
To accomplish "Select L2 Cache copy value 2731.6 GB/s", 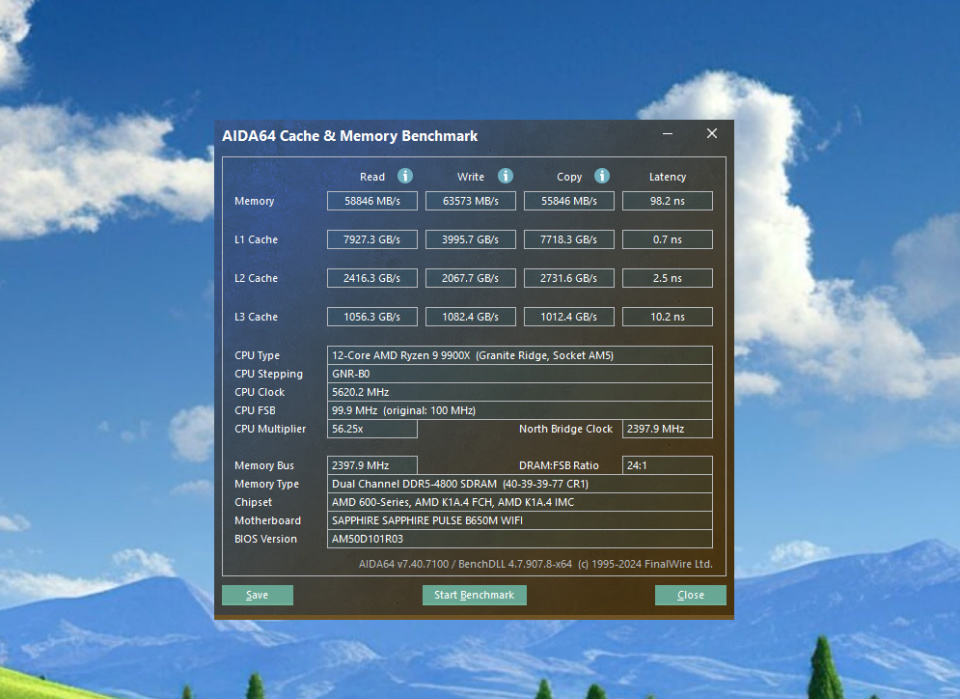I will 569,278.
